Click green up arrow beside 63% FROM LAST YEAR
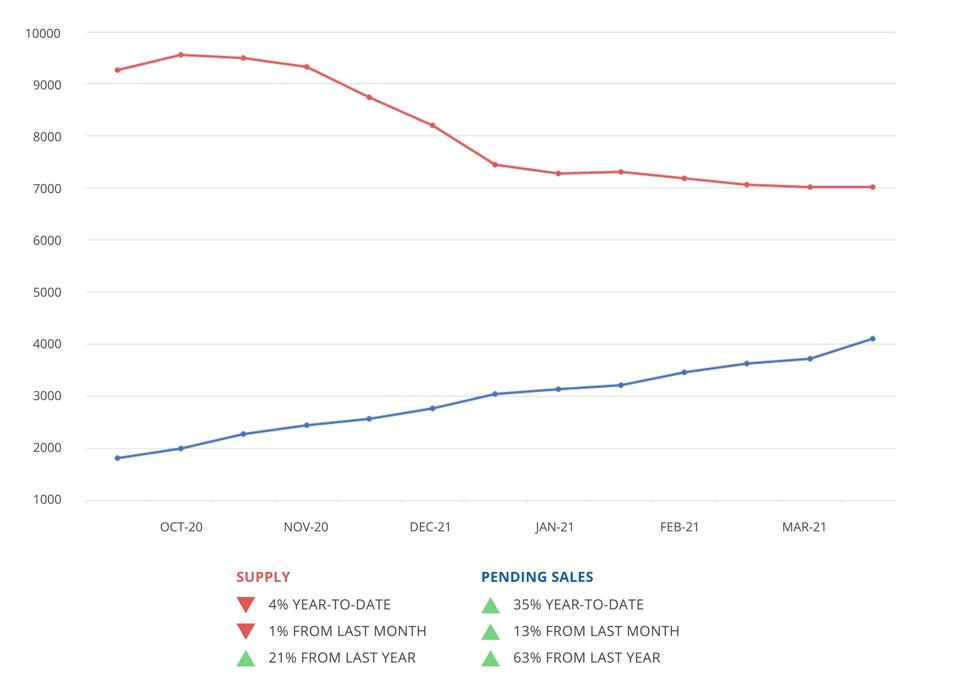The height and width of the screenshot is (697, 958). pos(490,658)
